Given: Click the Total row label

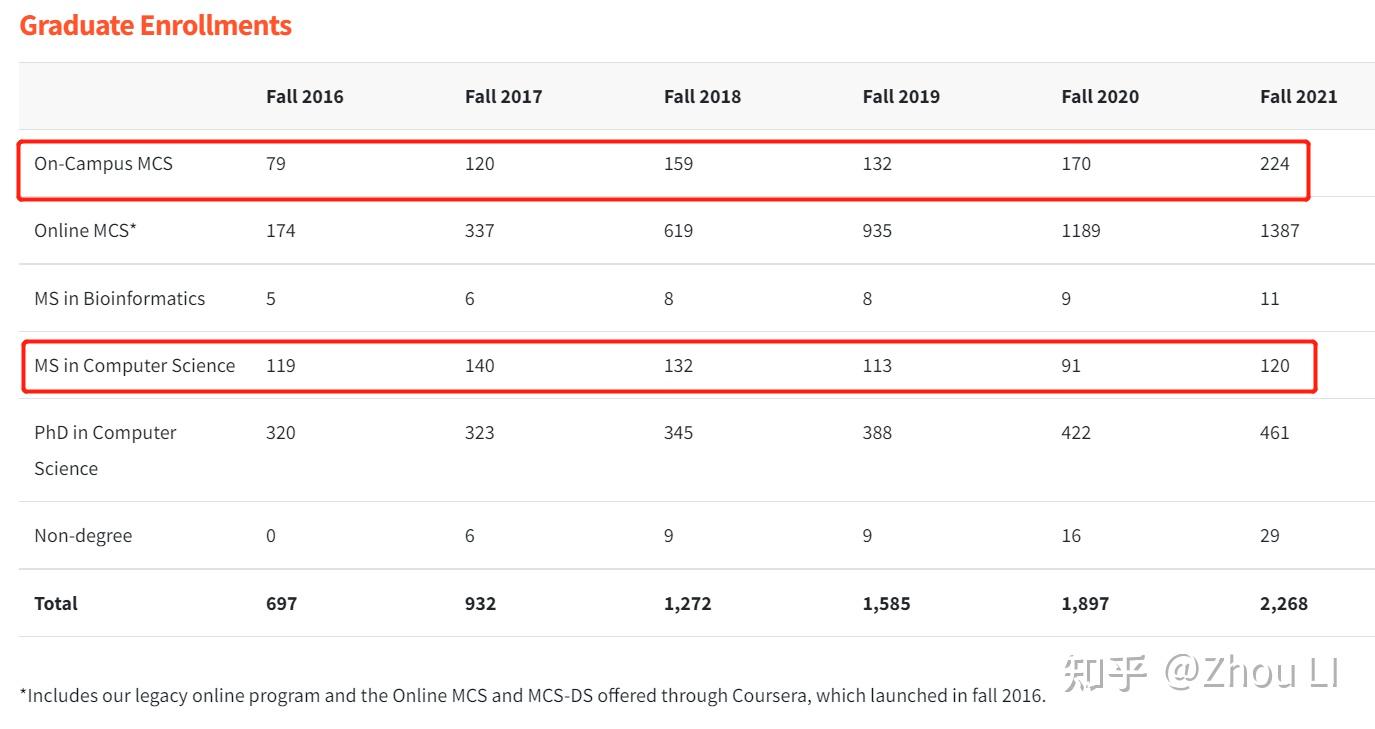Looking at the screenshot, I should click(x=55, y=603).
